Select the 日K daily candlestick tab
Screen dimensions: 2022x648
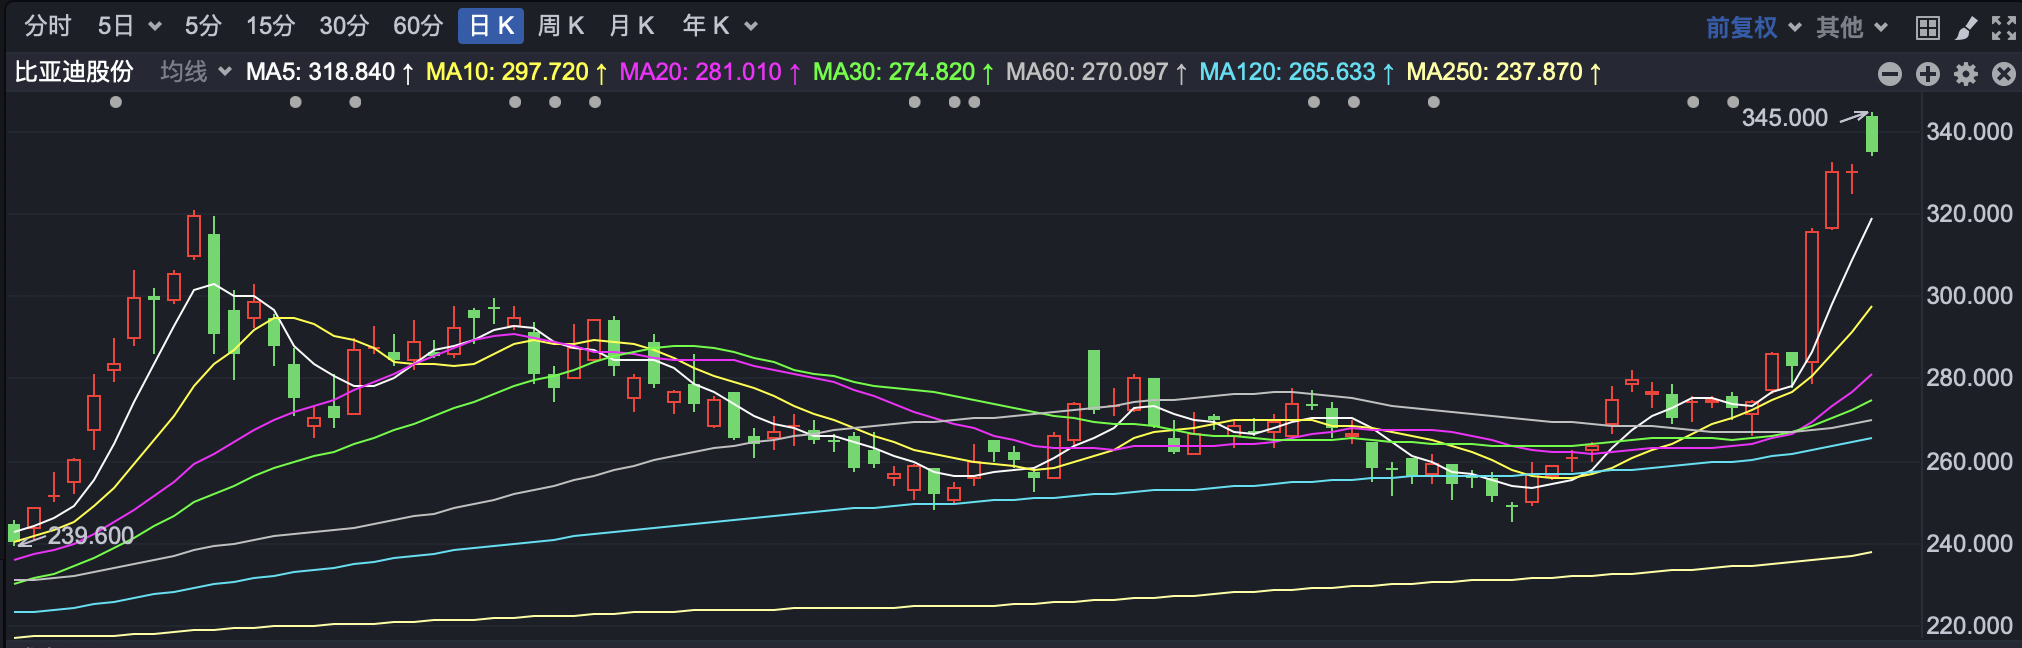pyautogui.click(x=491, y=26)
